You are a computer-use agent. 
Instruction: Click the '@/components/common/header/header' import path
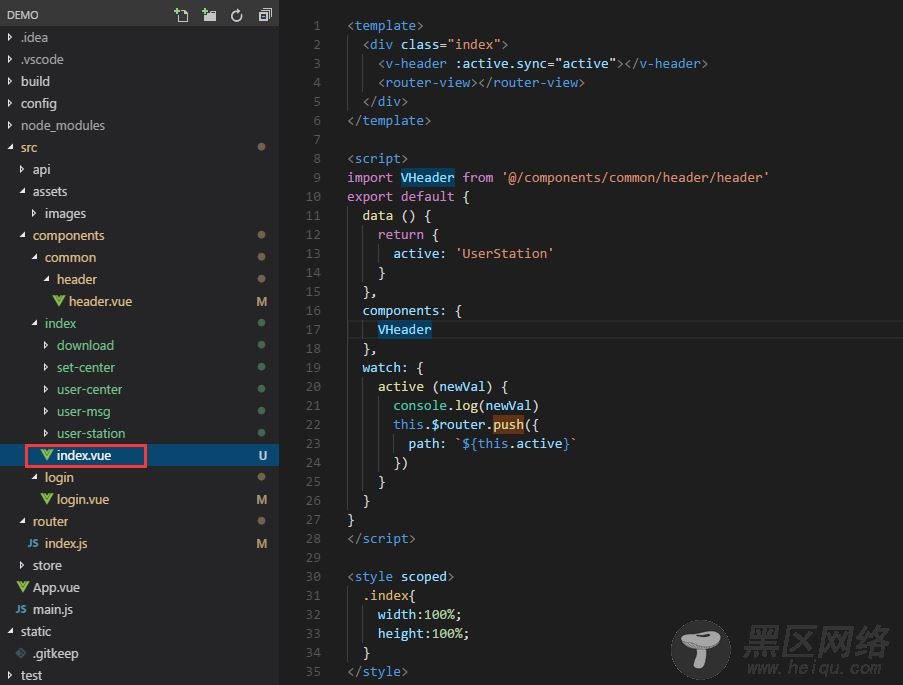click(x=635, y=177)
